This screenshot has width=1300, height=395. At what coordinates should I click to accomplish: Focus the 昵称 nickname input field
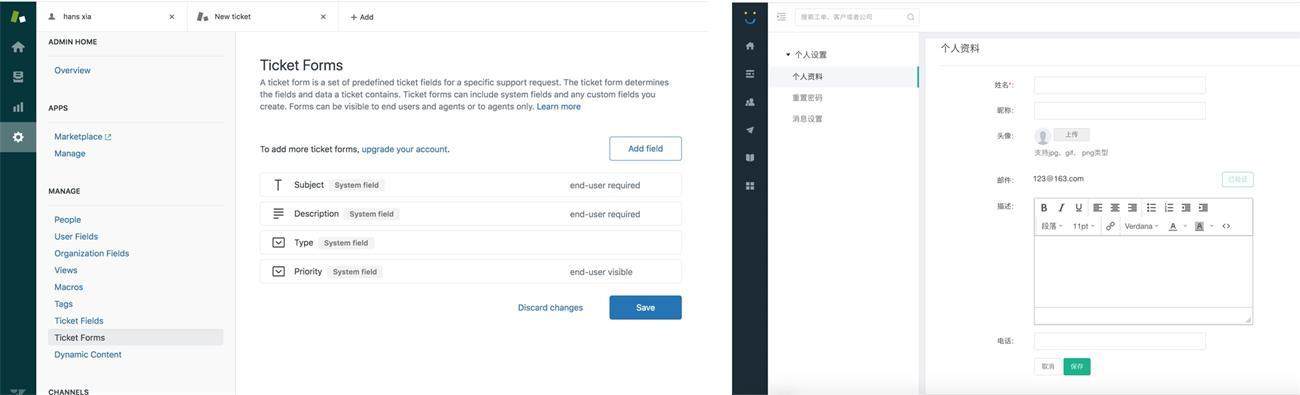click(1120, 110)
